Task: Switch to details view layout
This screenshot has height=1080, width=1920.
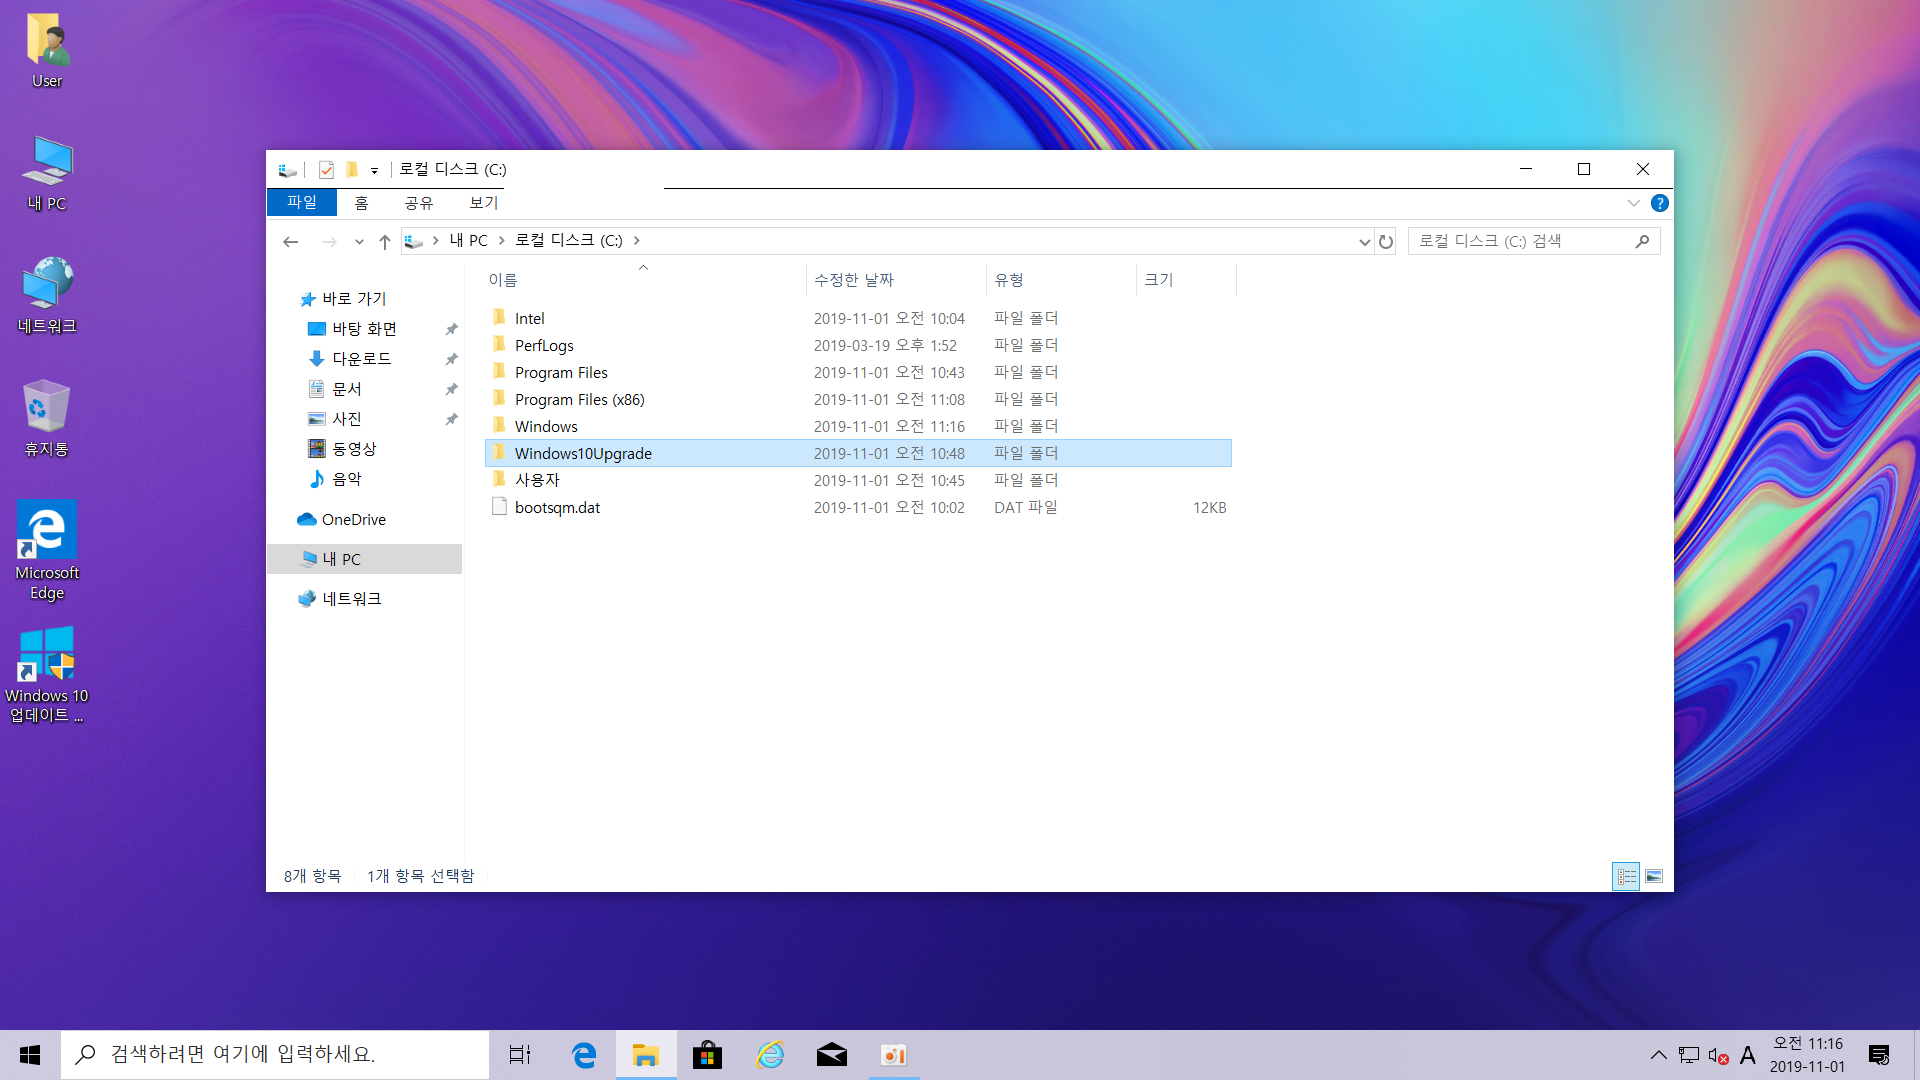Action: tap(1626, 876)
